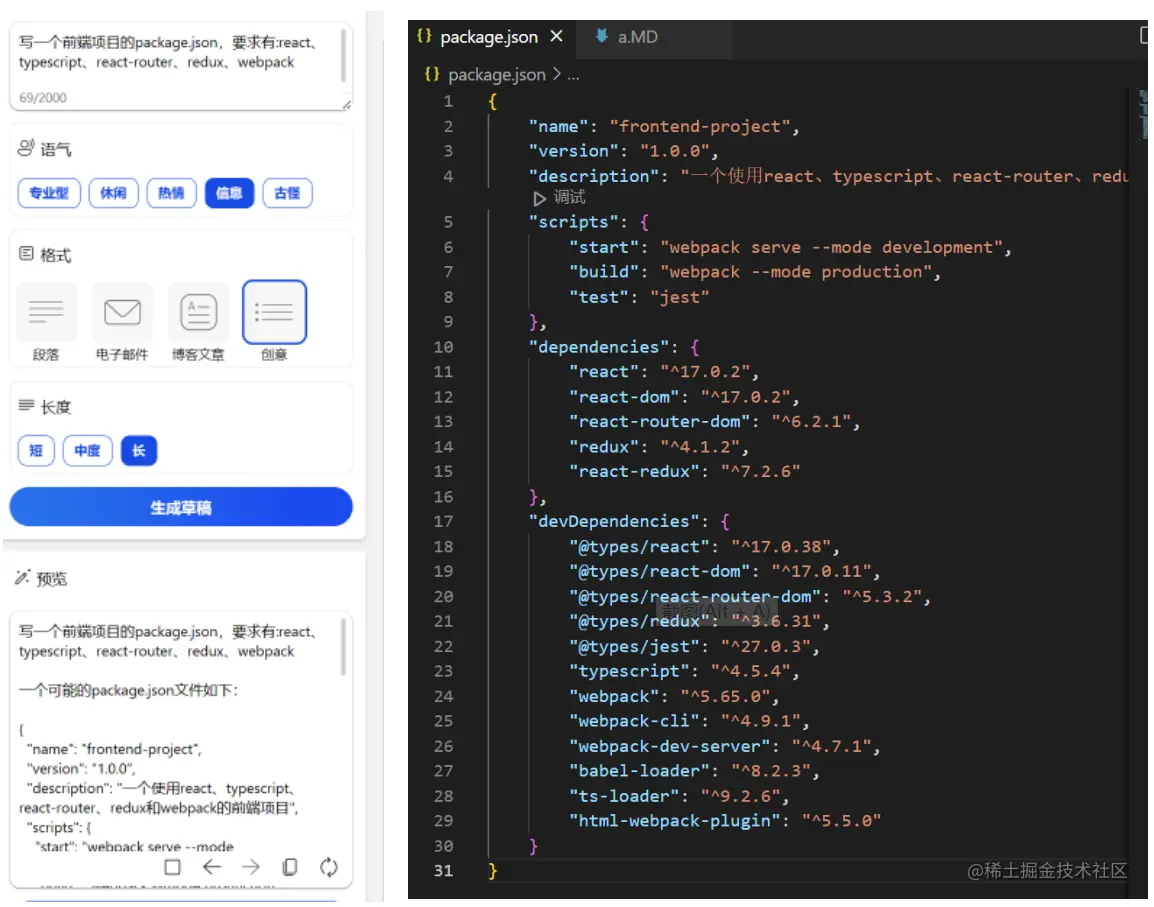Screen dimensions: 1154x907
Task: Click the prompt box resize handle
Action: pyautogui.click(x=346, y=105)
